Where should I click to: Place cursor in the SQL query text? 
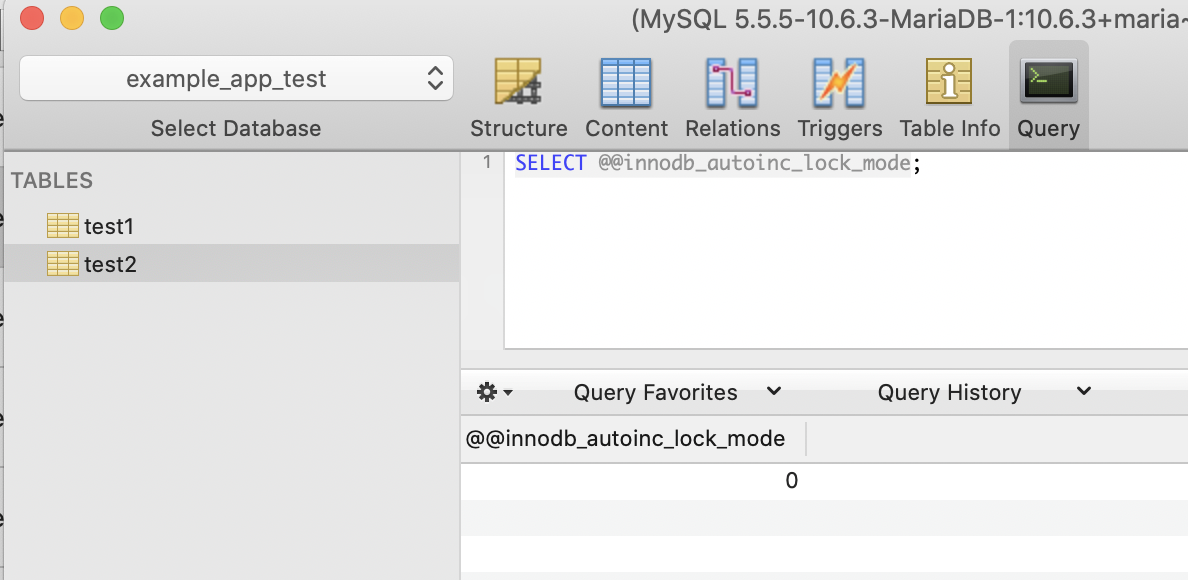click(715, 162)
